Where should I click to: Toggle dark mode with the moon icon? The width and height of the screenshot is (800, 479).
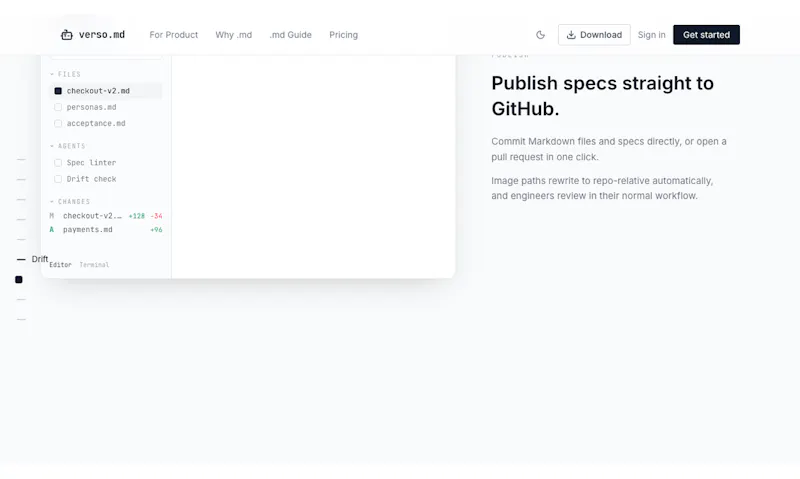coord(540,35)
